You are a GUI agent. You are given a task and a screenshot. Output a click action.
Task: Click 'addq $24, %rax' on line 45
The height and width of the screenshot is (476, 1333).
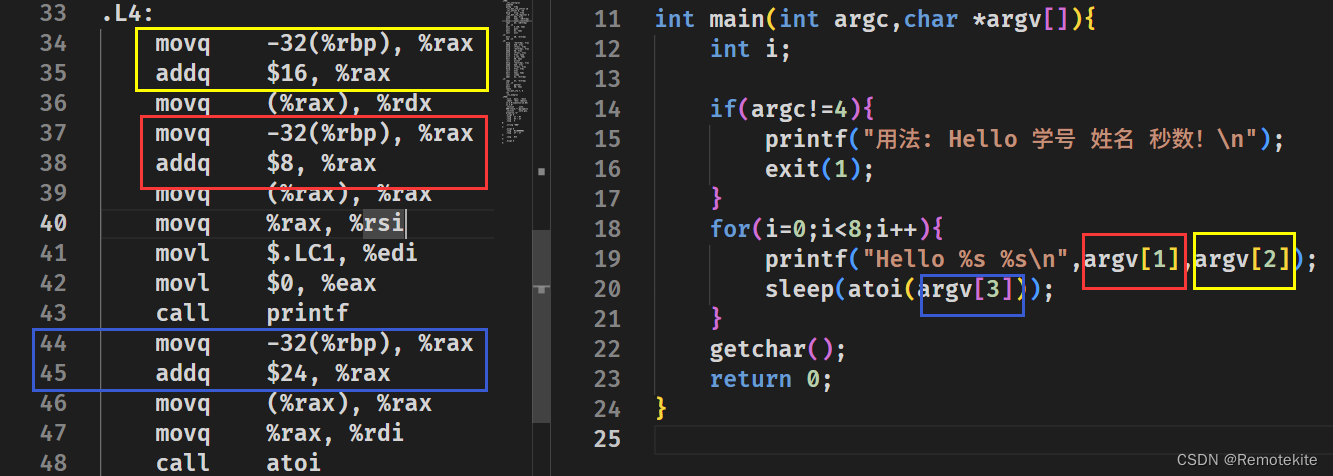272,373
